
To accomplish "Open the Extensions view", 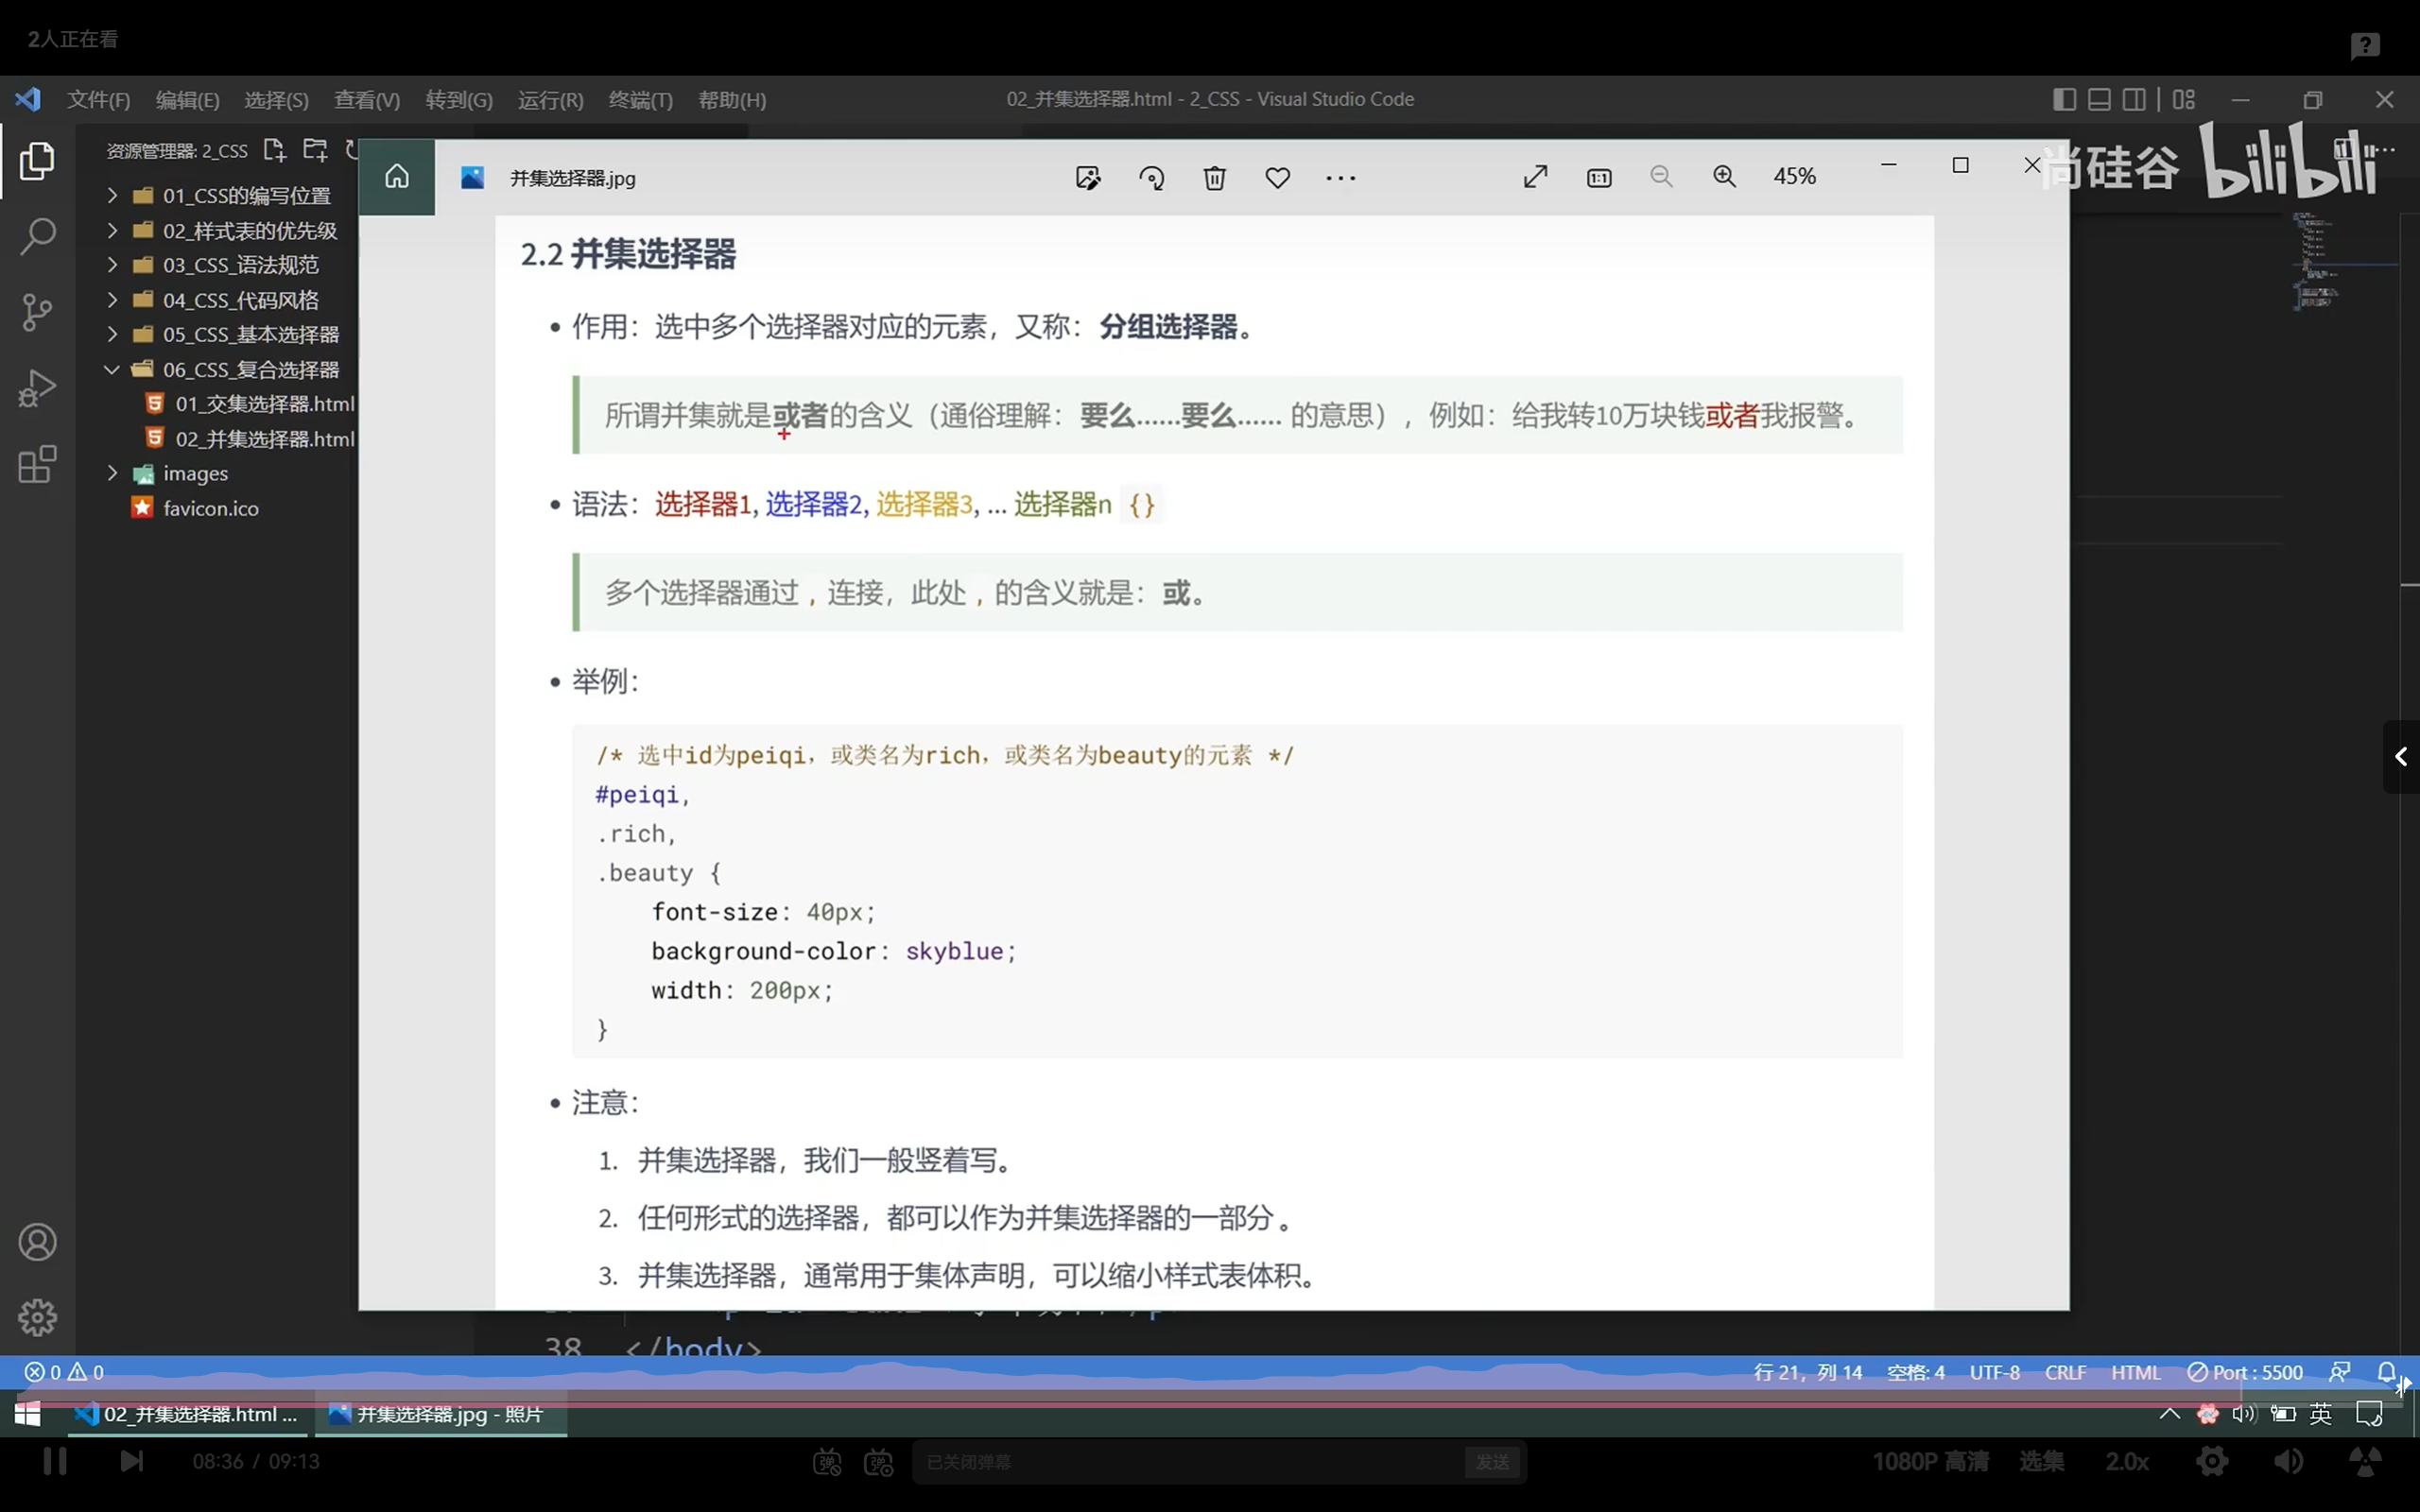I will pyautogui.click(x=37, y=464).
